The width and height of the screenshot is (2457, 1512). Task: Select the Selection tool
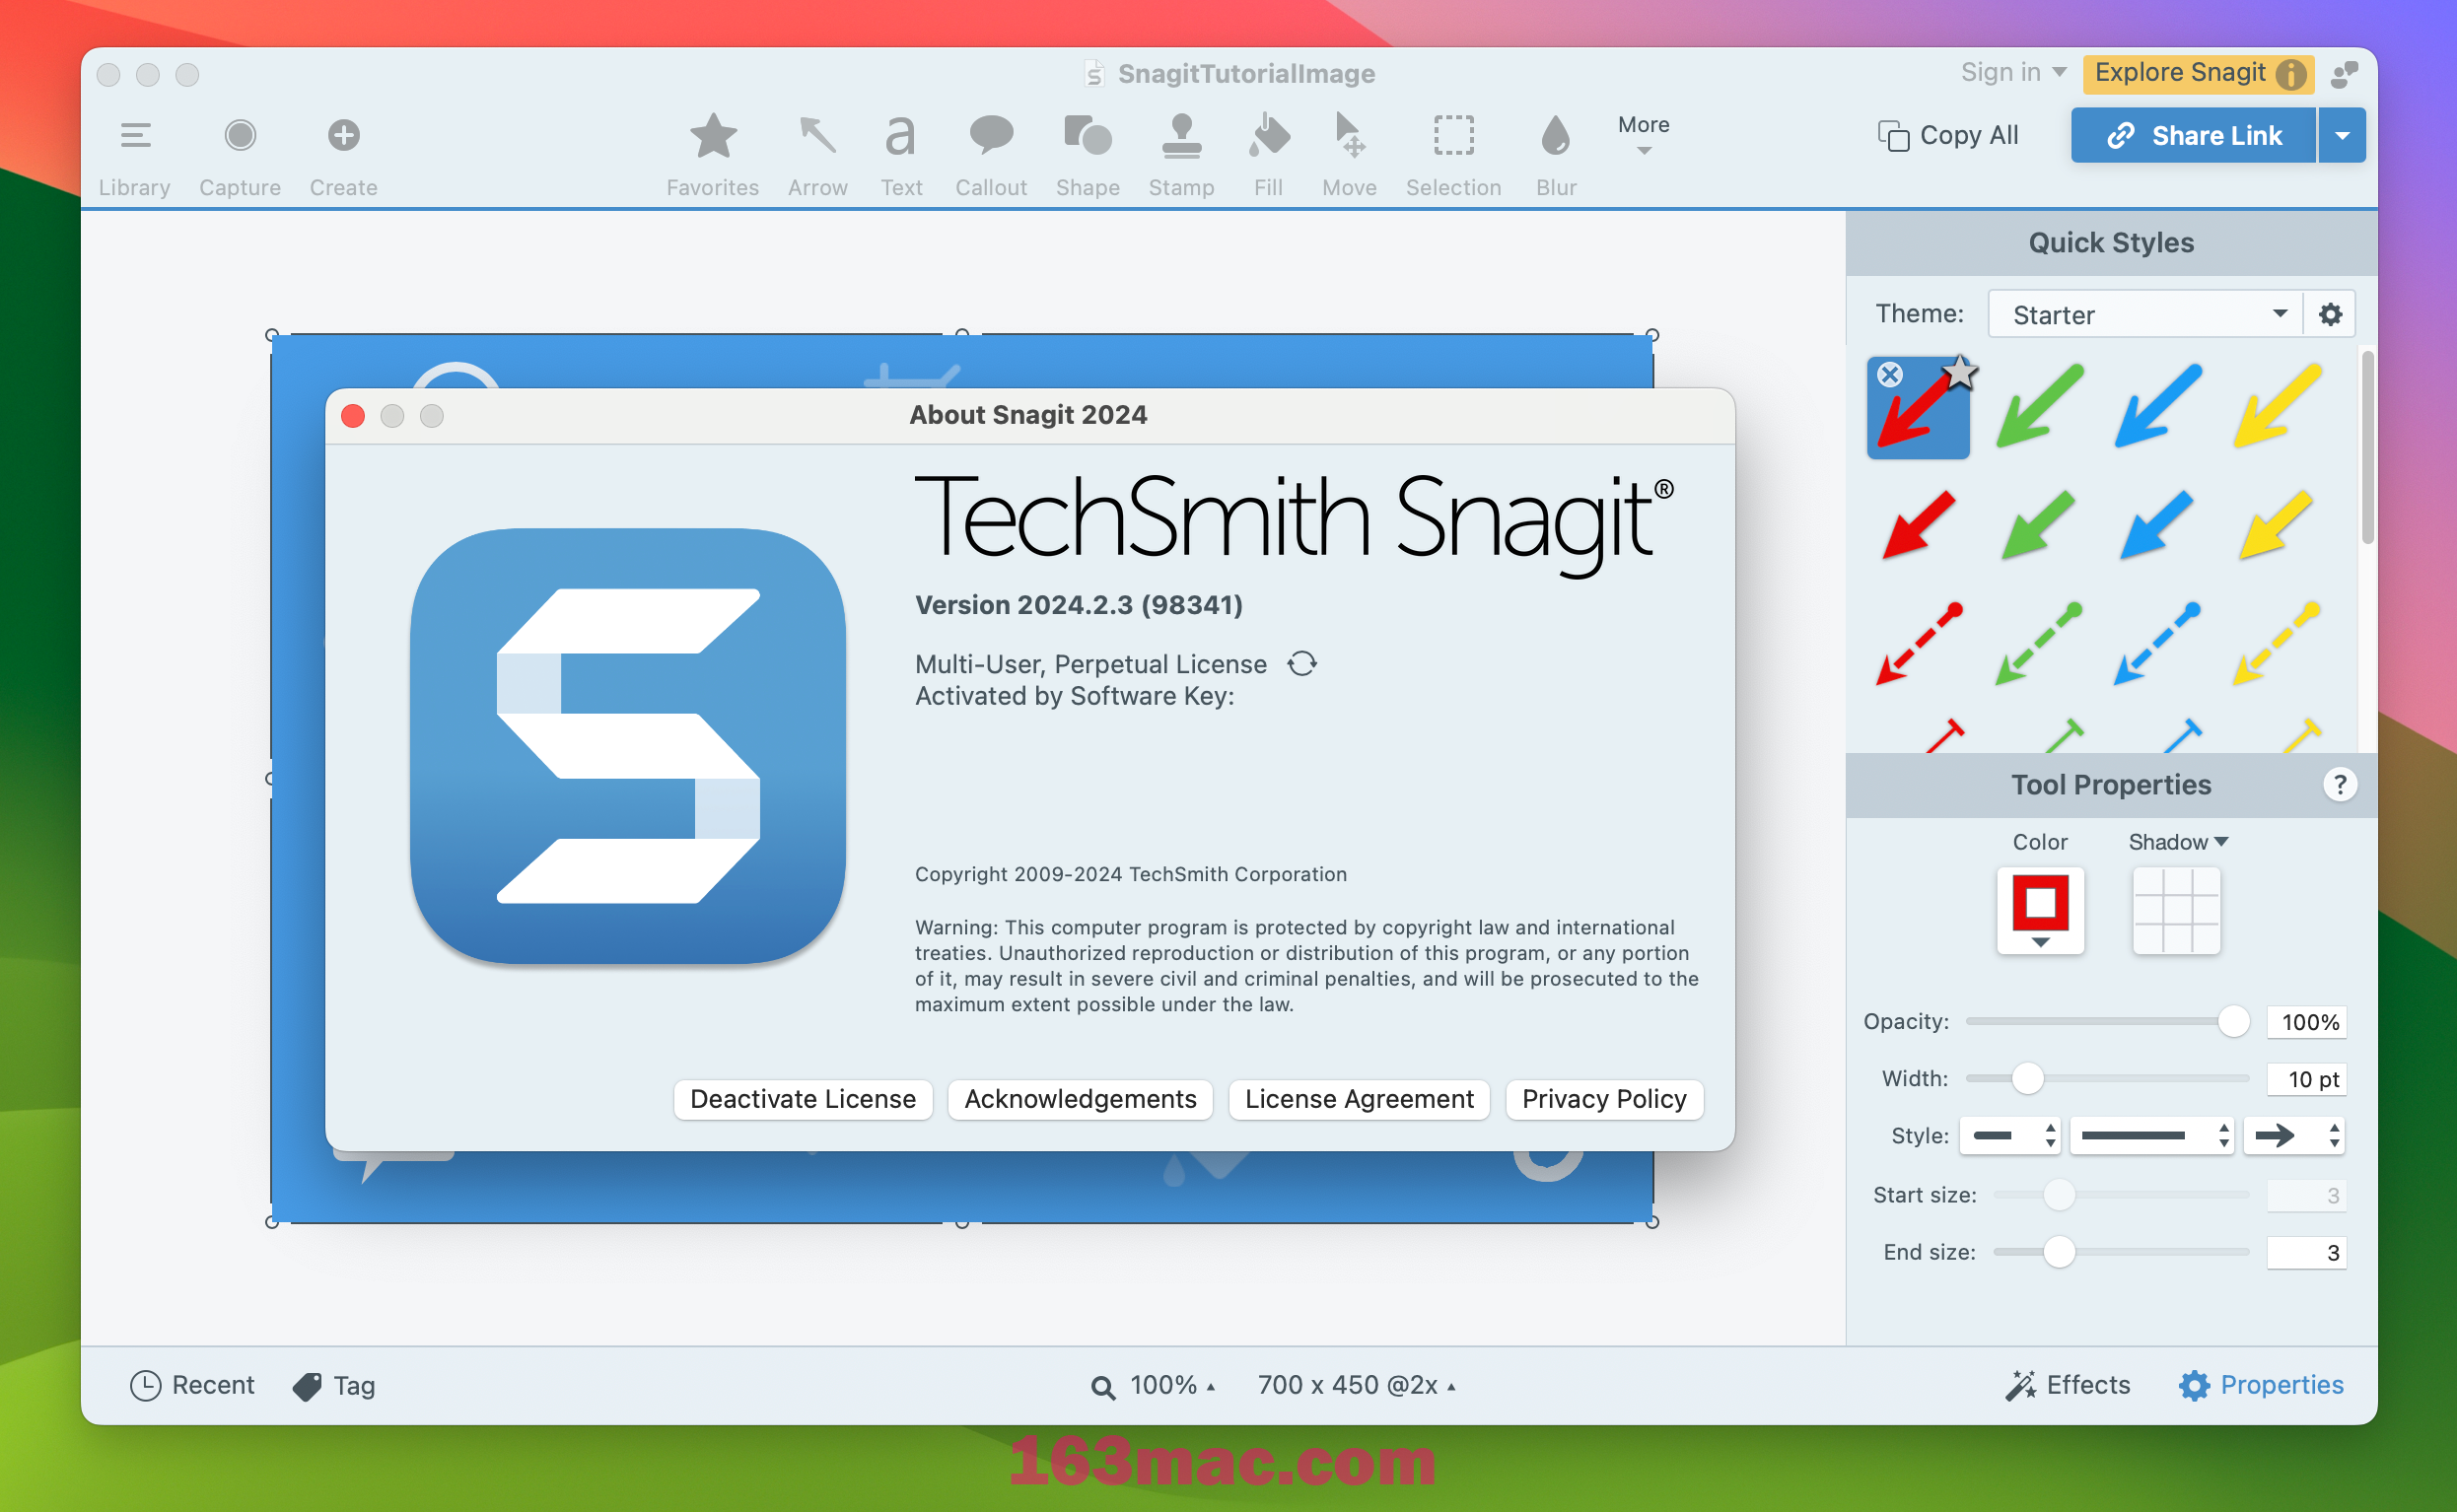[1453, 155]
